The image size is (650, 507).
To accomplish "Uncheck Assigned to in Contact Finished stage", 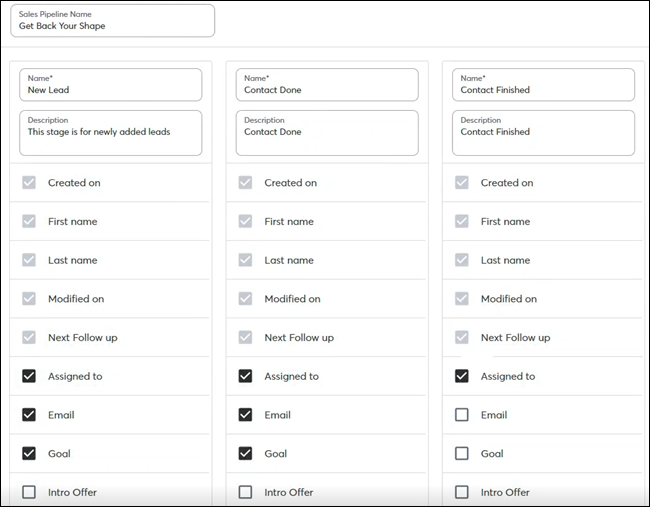I will [462, 376].
